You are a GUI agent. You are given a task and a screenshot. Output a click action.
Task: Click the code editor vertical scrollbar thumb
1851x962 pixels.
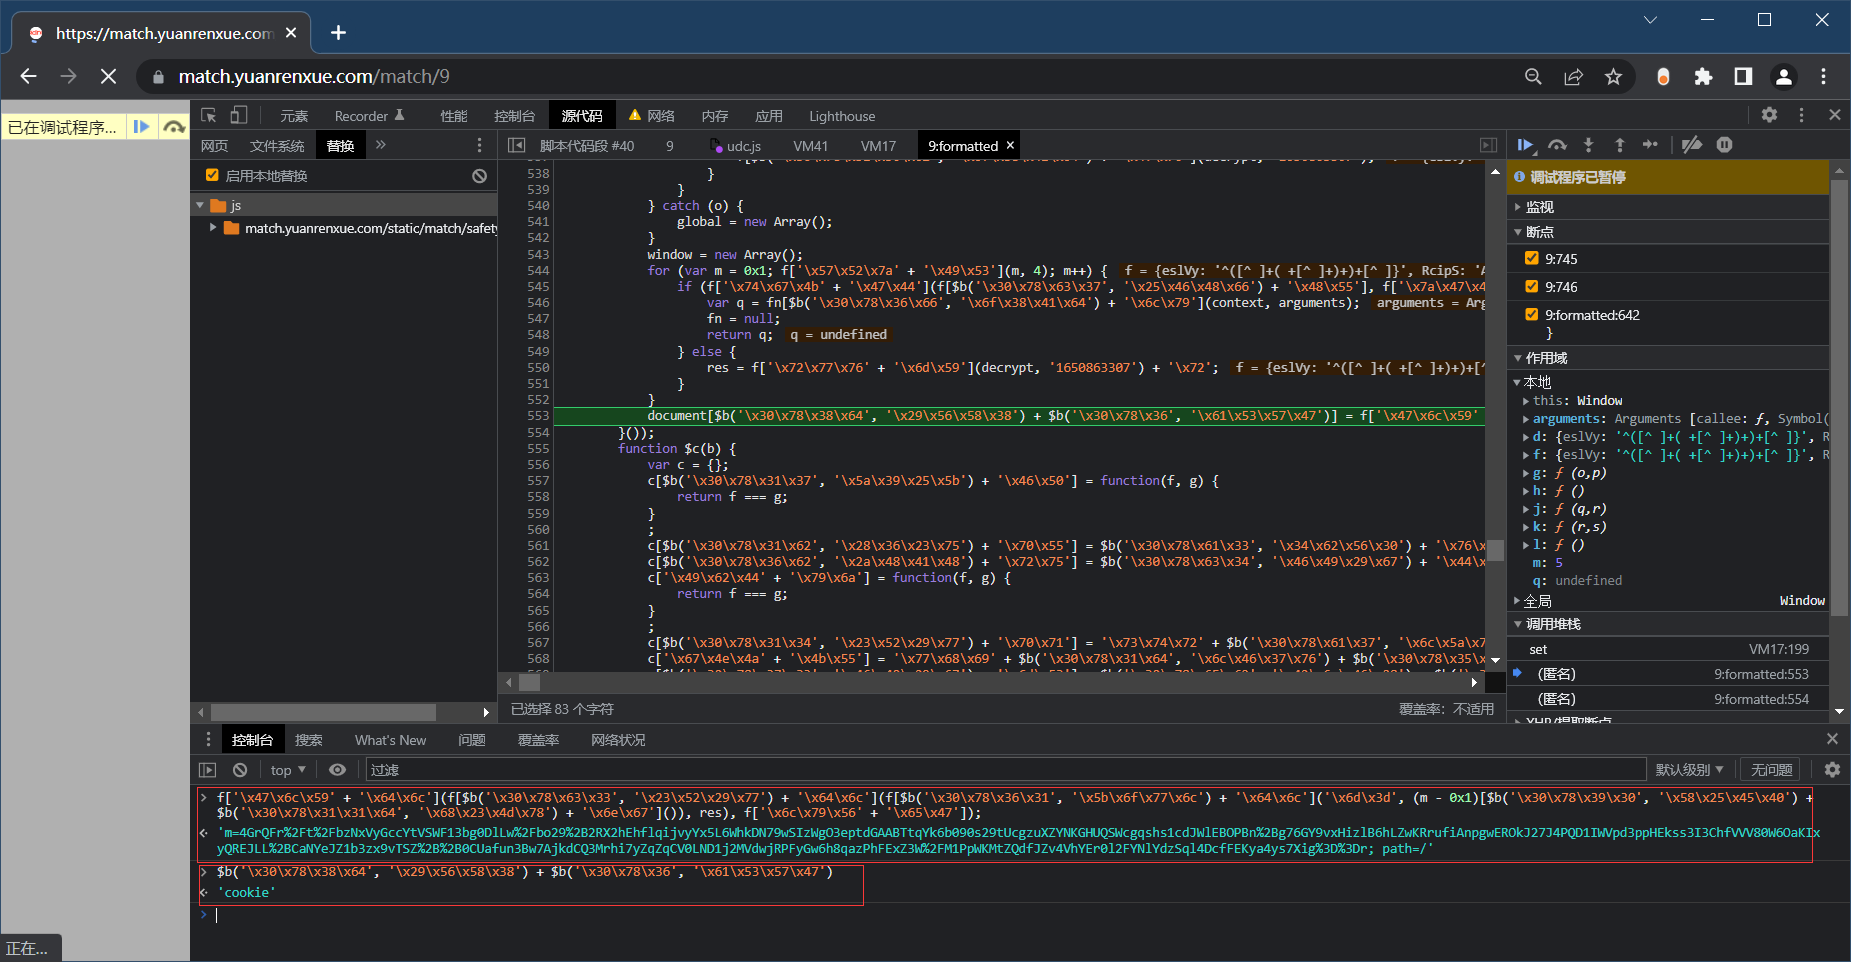coord(1496,550)
